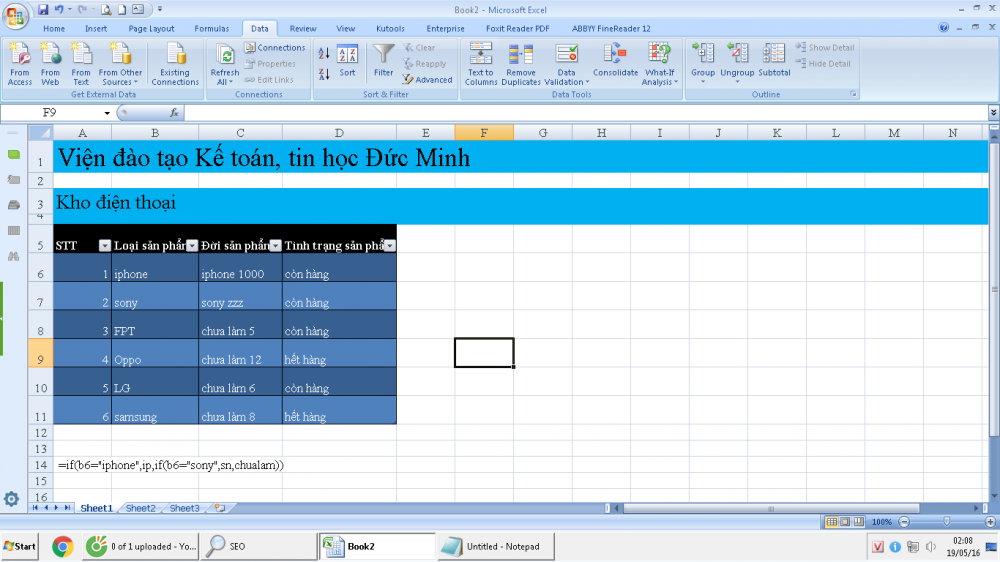Click the Insert Function fx icon
This screenshot has height=562, width=1000.
tap(174, 113)
